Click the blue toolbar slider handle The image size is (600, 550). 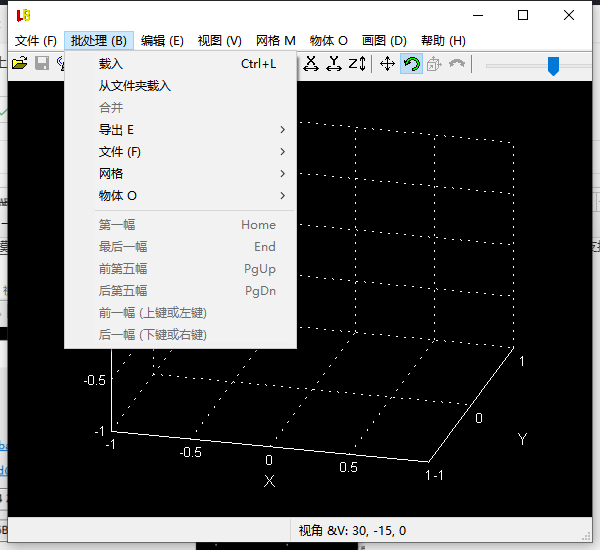click(553, 65)
